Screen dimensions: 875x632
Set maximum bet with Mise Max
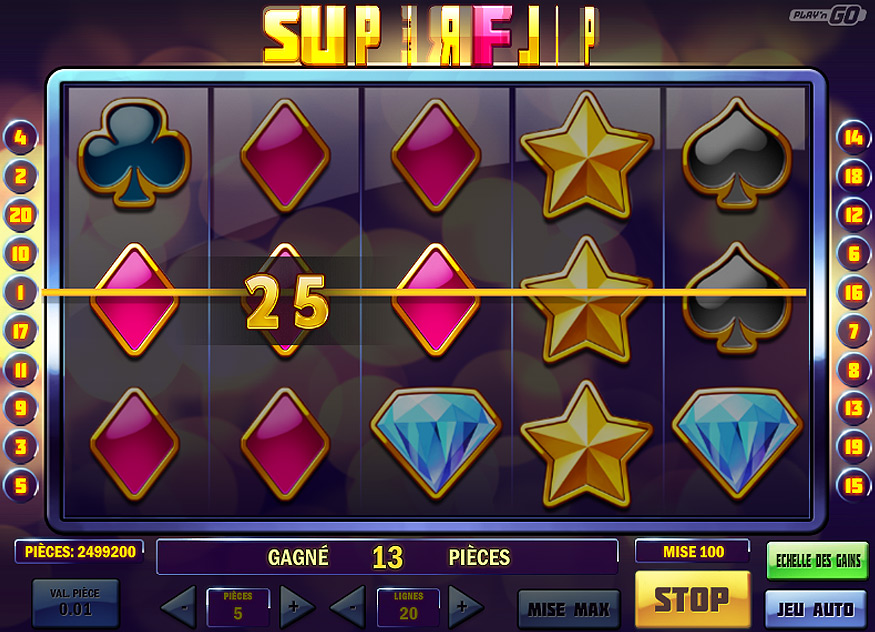[569, 609]
